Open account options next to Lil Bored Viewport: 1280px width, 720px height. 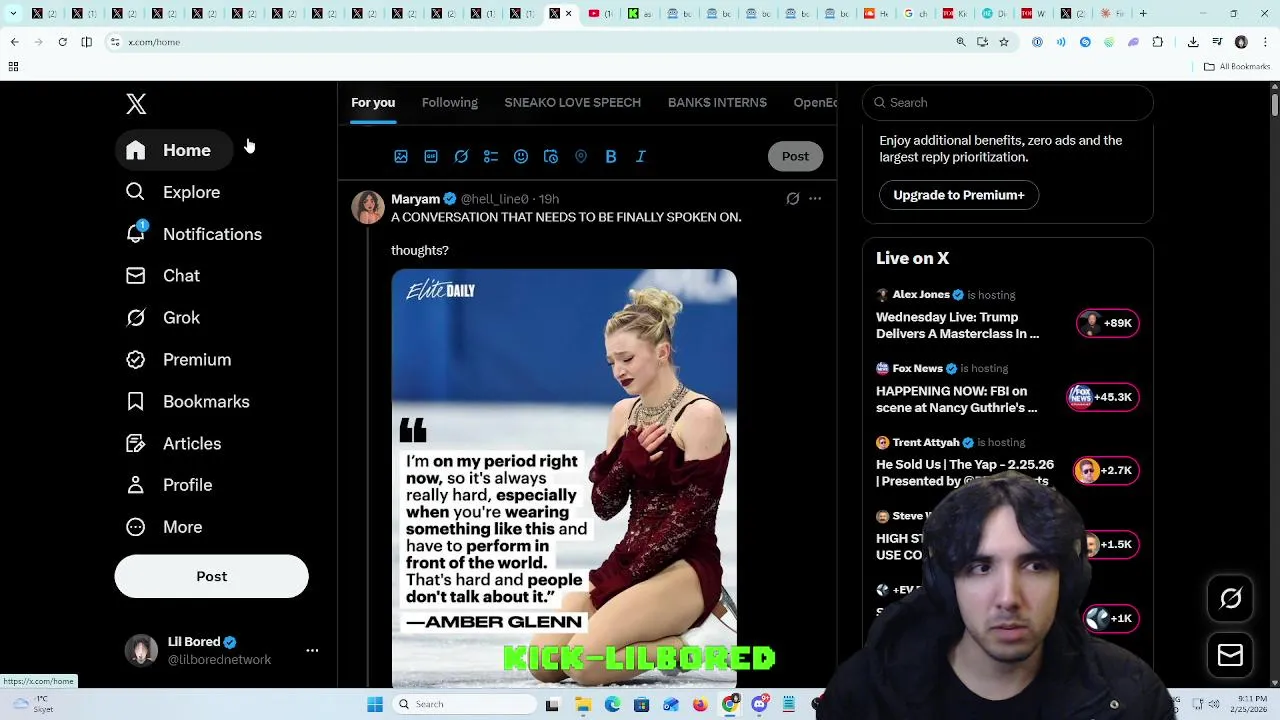312,650
